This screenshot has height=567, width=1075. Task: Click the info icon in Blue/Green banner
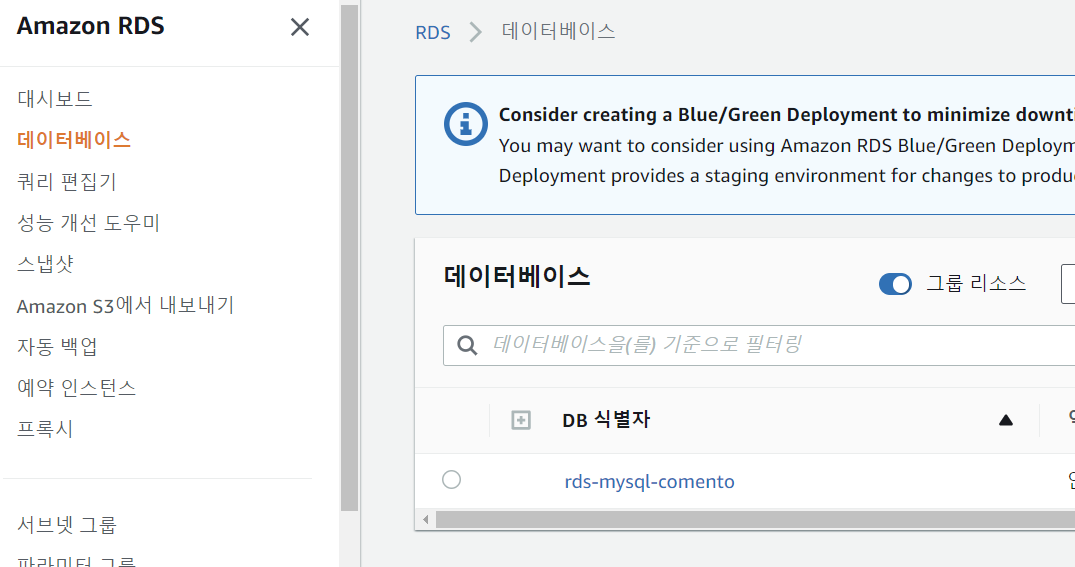tap(466, 124)
